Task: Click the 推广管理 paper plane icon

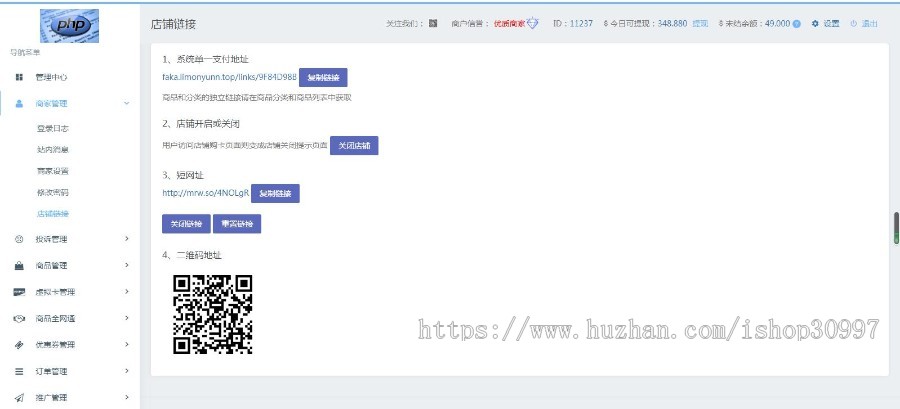Action: (19, 398)
